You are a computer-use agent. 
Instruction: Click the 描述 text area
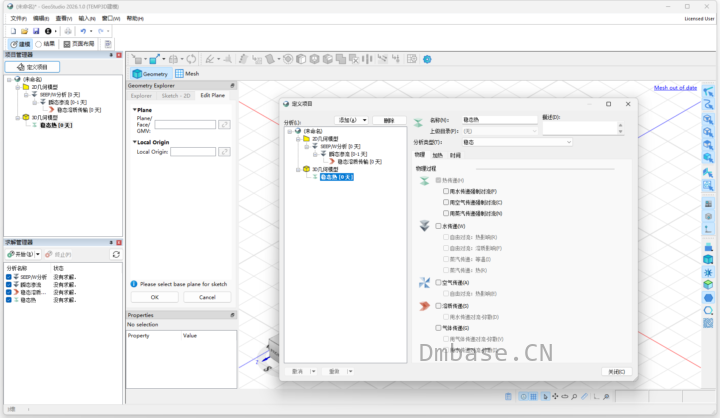pyautogui.click(x=583, y=129)
